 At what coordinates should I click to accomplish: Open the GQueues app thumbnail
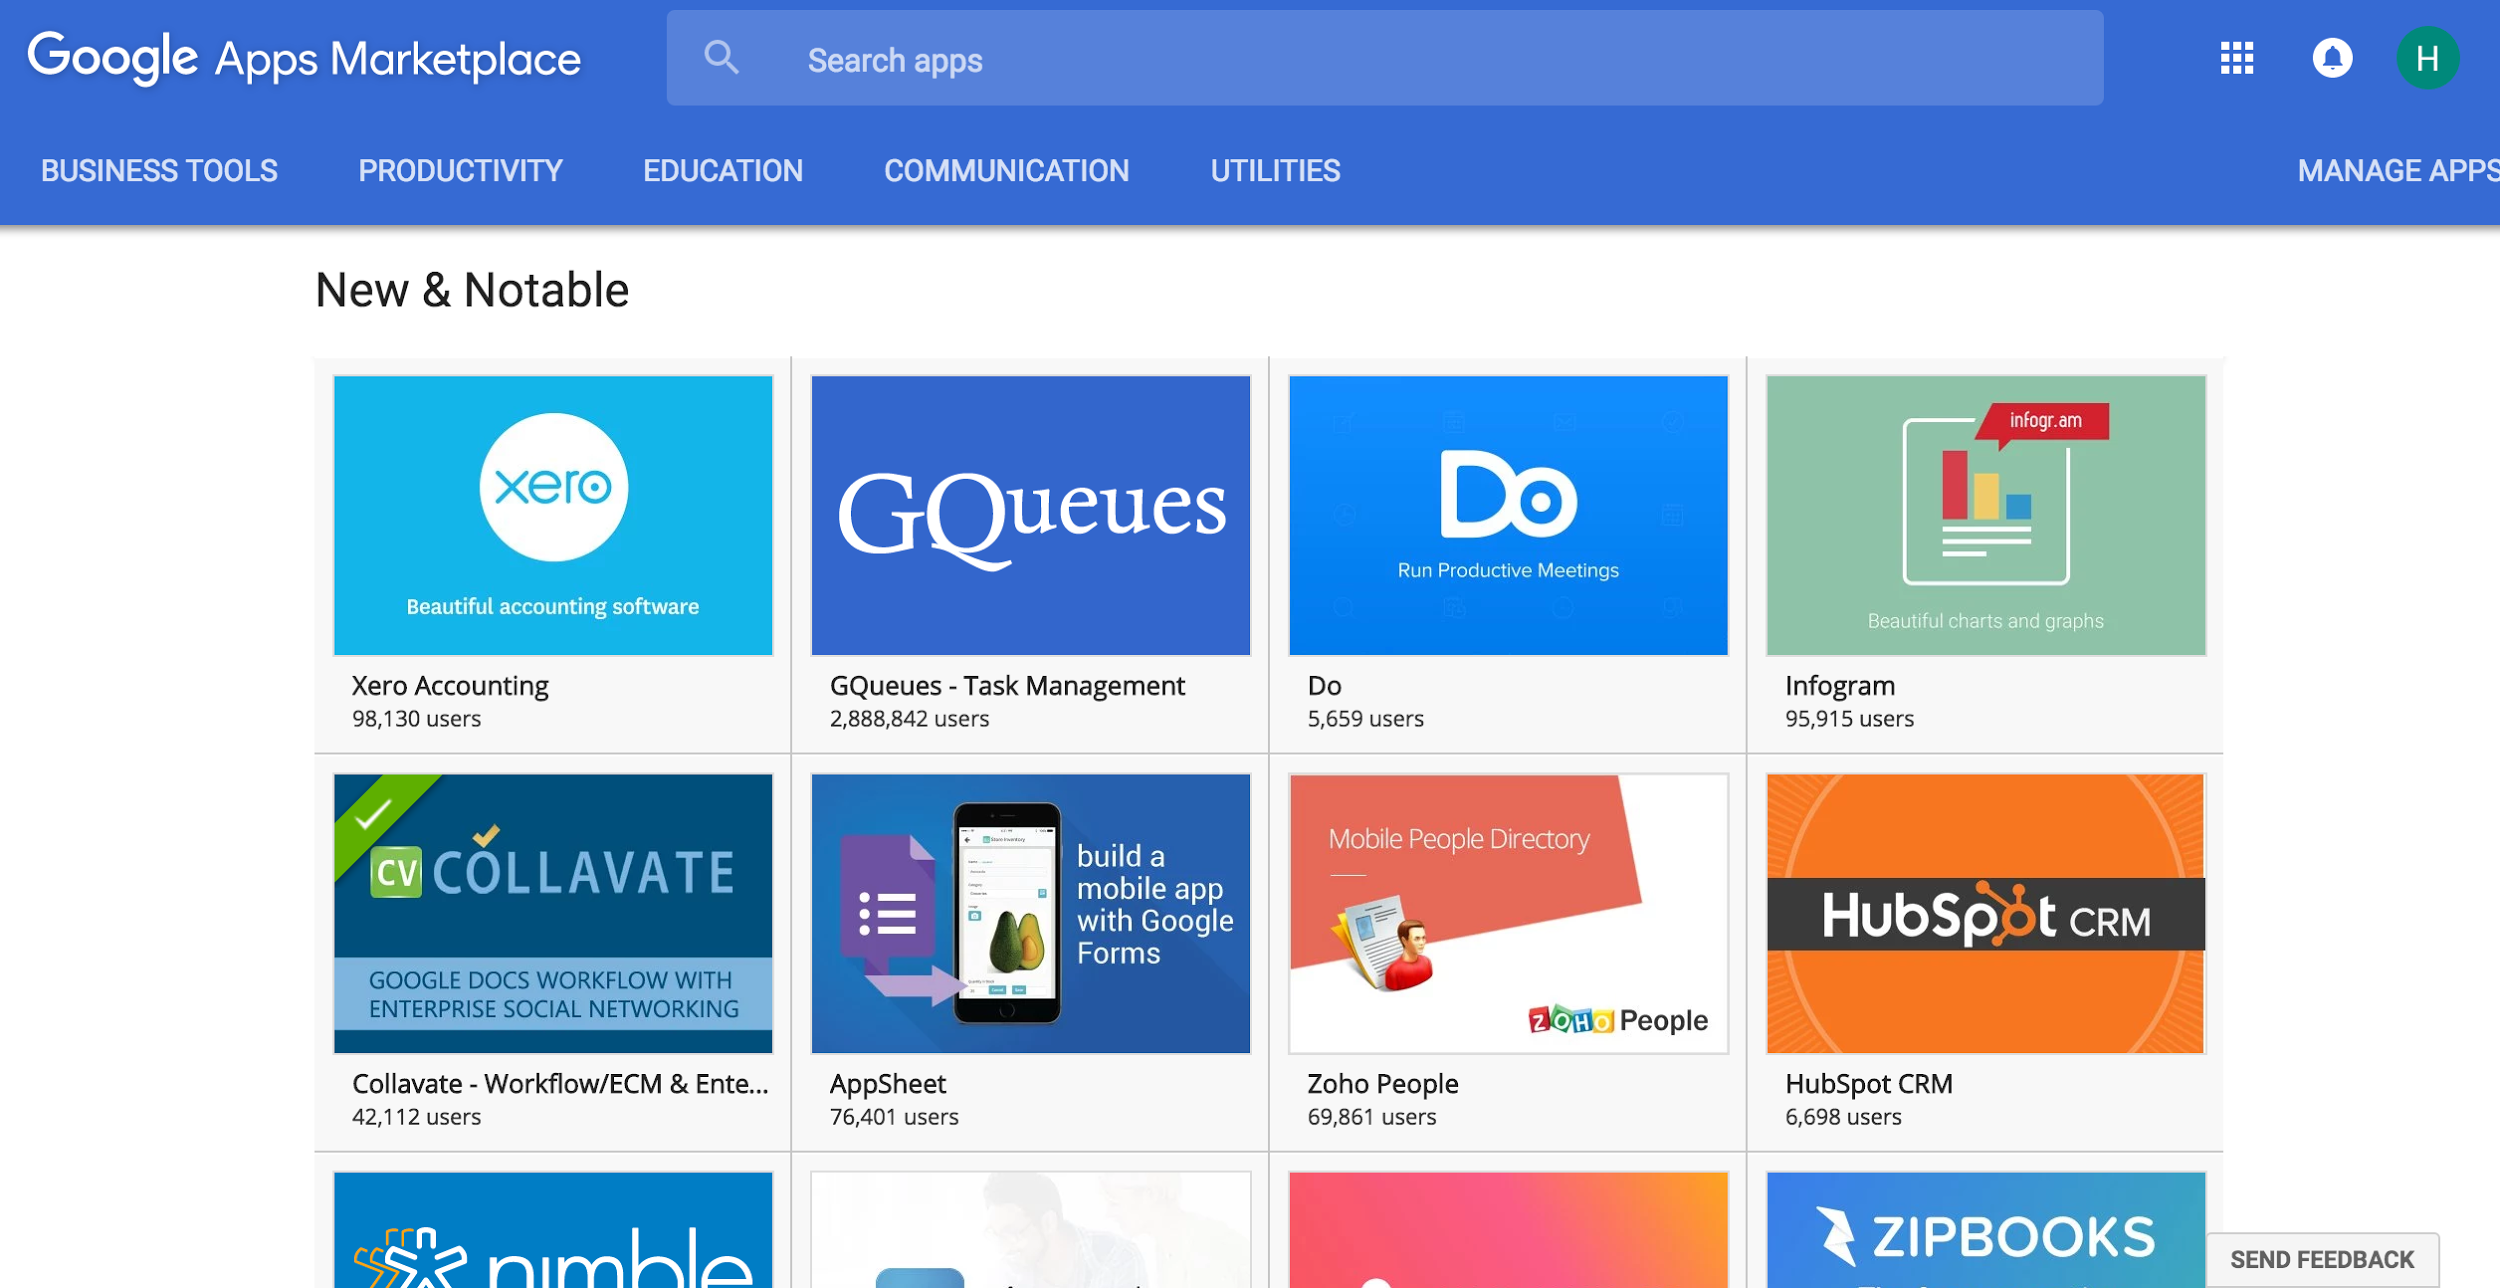1031,515
